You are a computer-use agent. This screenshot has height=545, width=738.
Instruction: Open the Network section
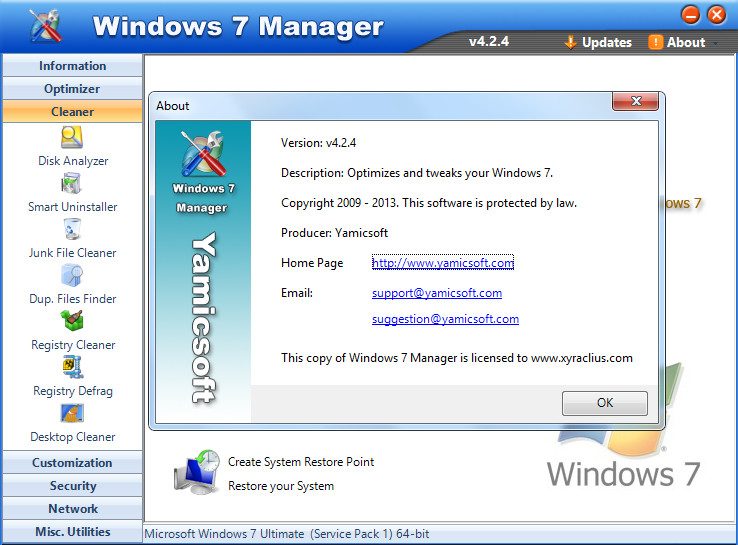(x=72, y=509)
